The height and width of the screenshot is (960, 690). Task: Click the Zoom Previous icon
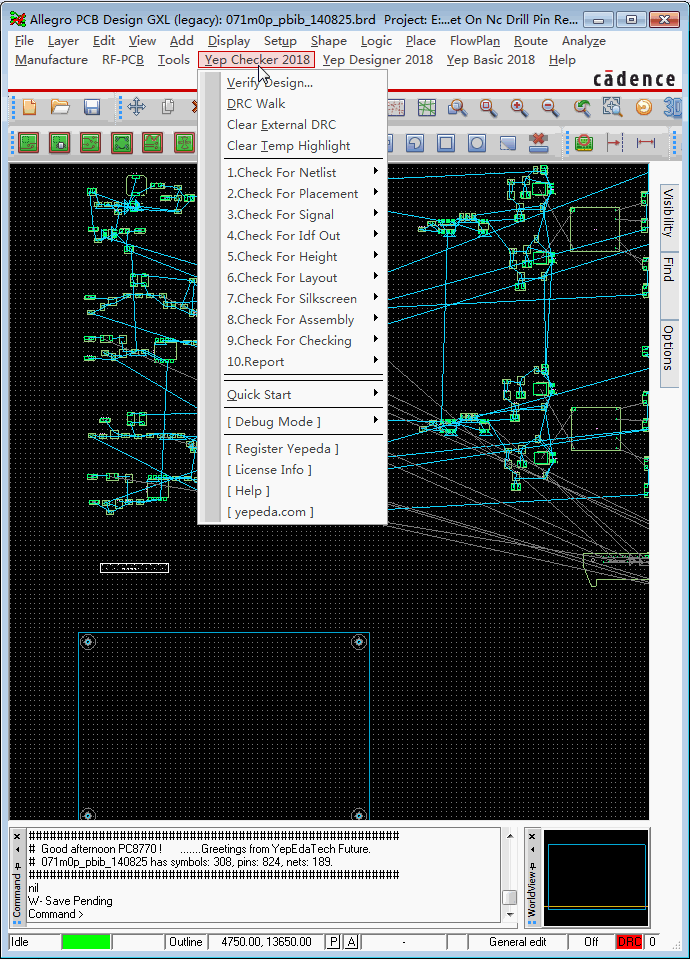pyautogui.click(x=581, y=108)
